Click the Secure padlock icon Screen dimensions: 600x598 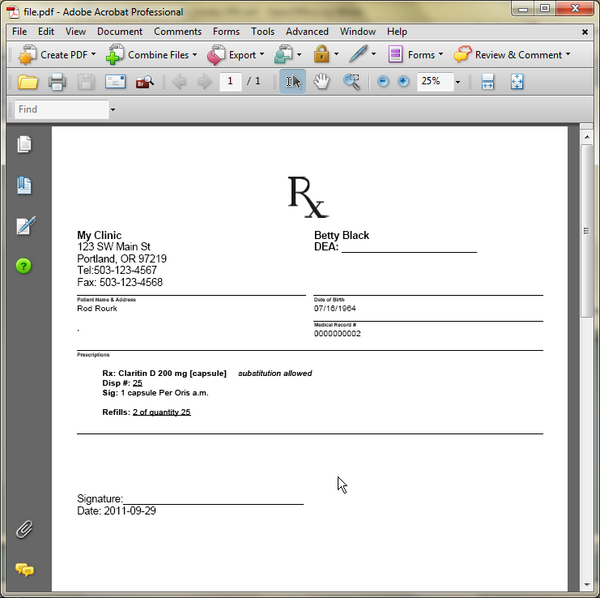tap(321, 54)
